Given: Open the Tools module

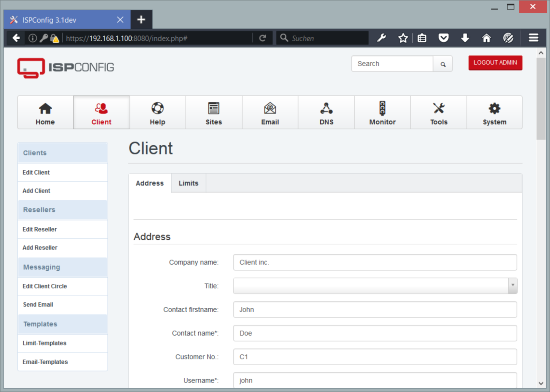Looking at the screenshot, I should (x=438, y=113).
